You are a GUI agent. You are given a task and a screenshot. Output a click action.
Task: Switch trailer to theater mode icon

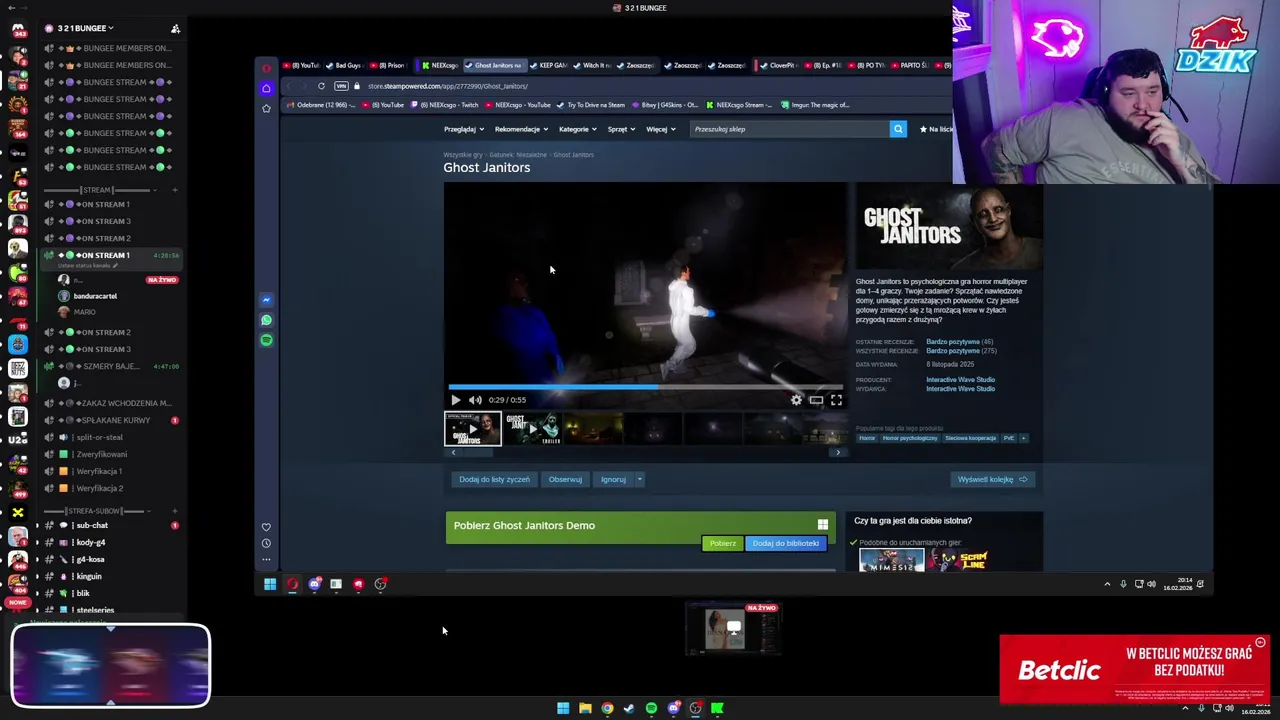coord(816,400)
